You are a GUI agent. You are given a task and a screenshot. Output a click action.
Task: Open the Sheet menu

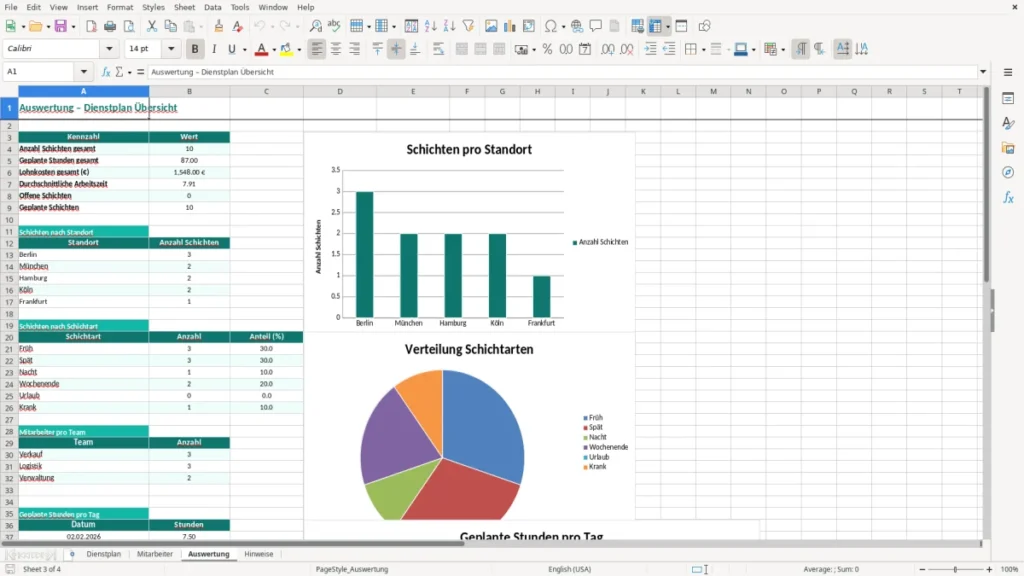184,7
